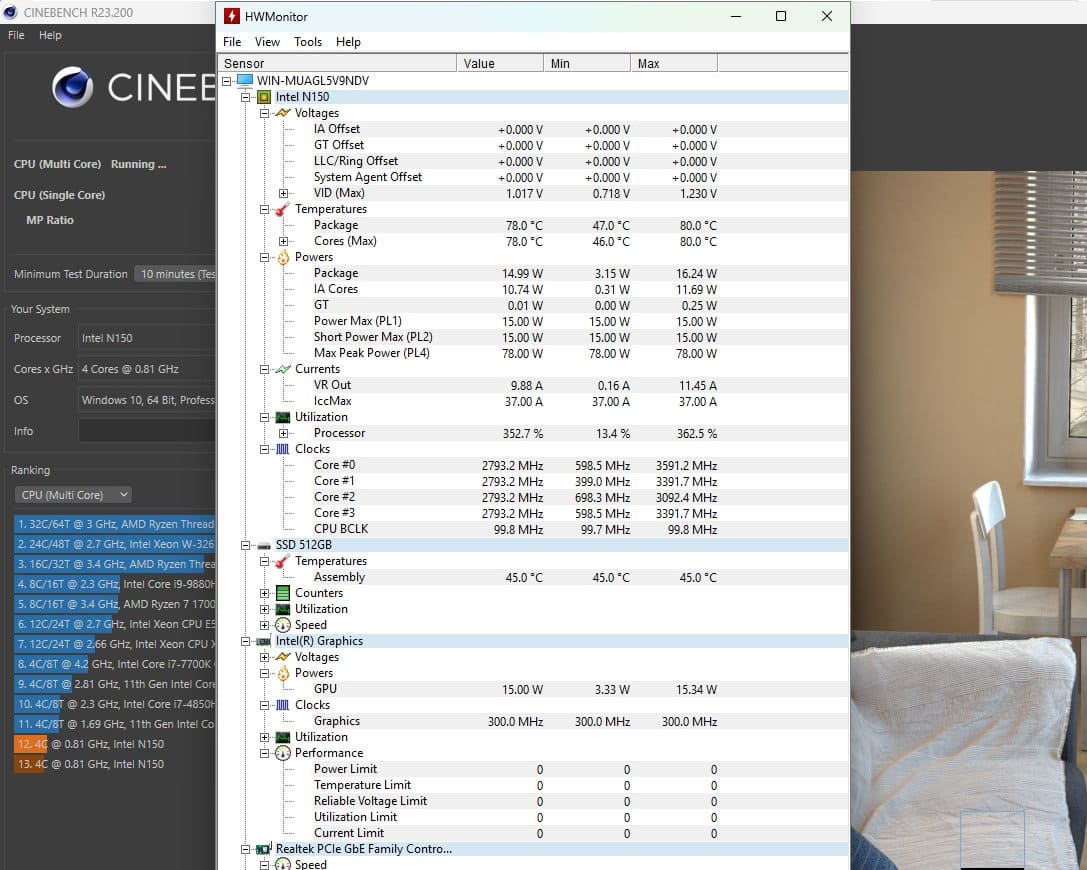Screen dimensions: 1087x870
Task: Click the drive icon beside SSD 512GB
Action: pyautogui.click(x=263, y=546)
